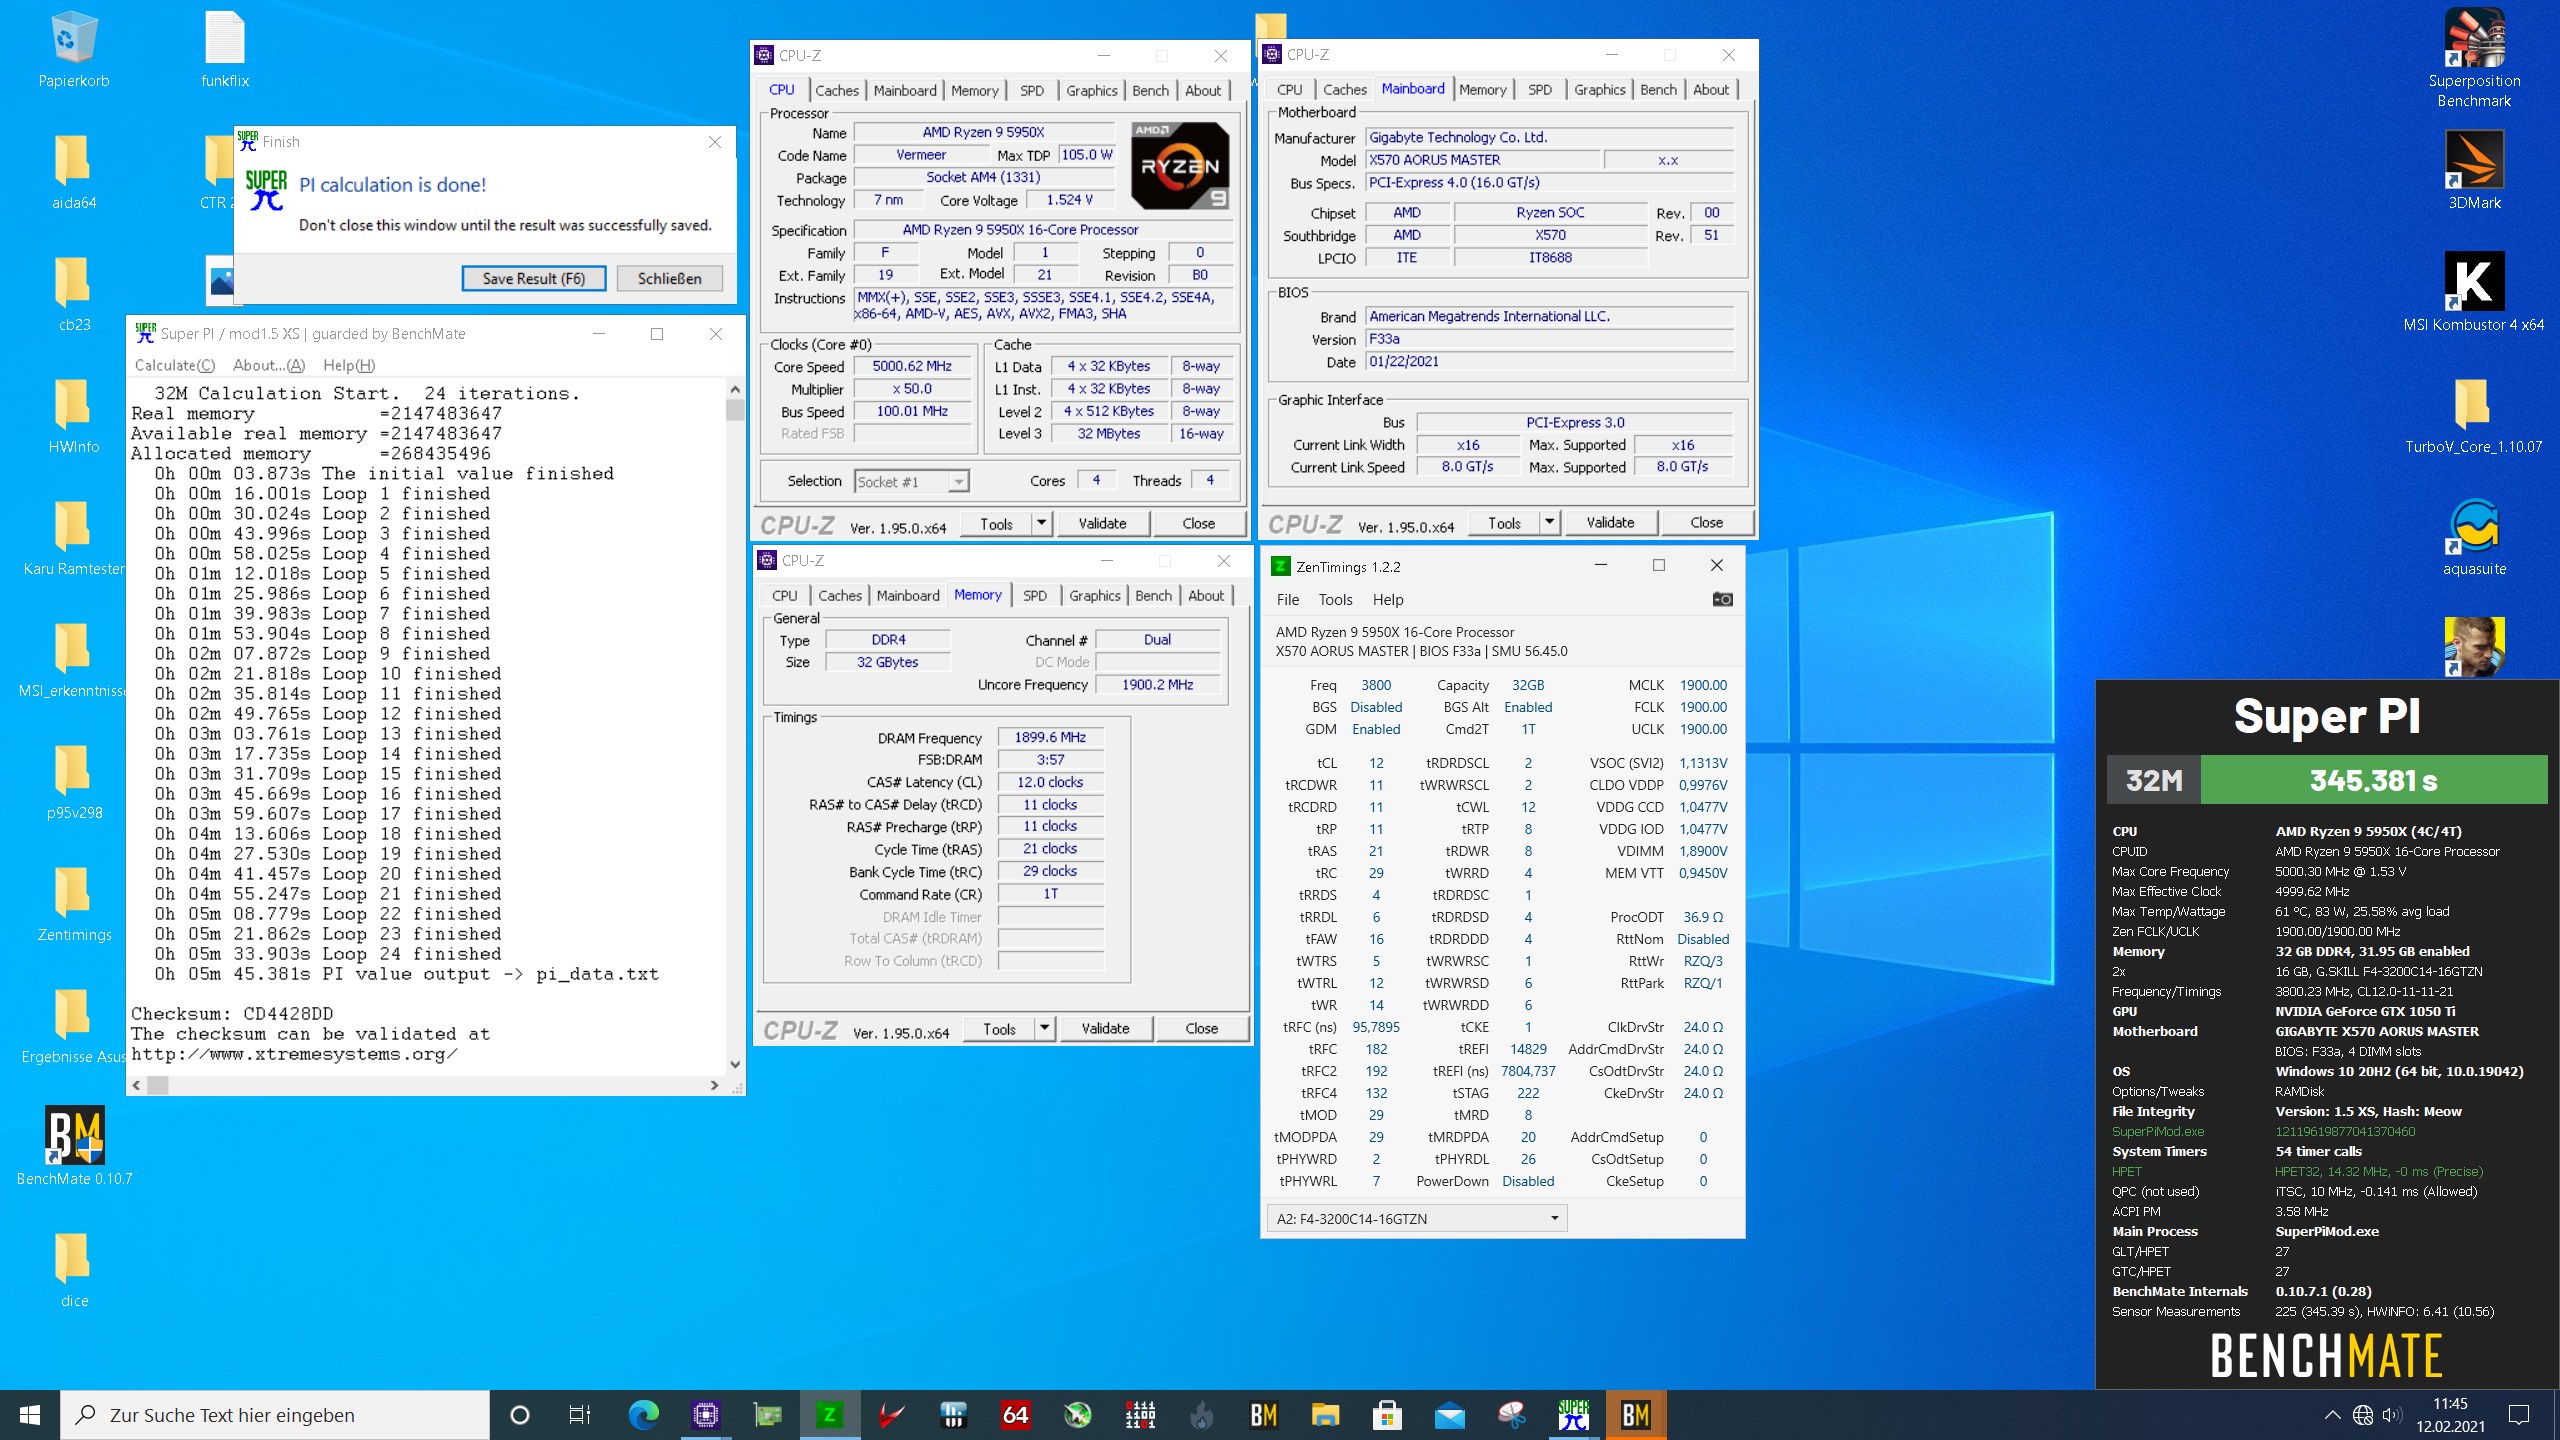The image size is (2560, 1440).
Task: Open the volume control in system tray
Action: [x=2391, y=1415]
